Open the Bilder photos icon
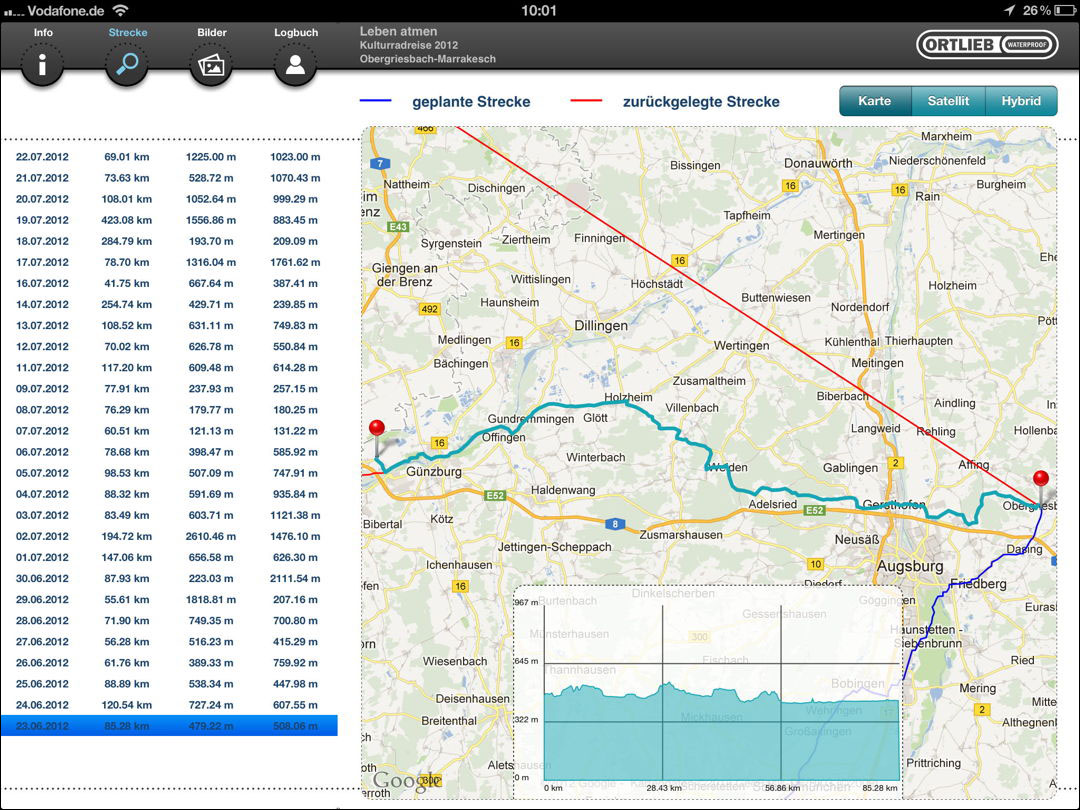The height and width of the screenshot is (810, 1080). coord(211,65)
